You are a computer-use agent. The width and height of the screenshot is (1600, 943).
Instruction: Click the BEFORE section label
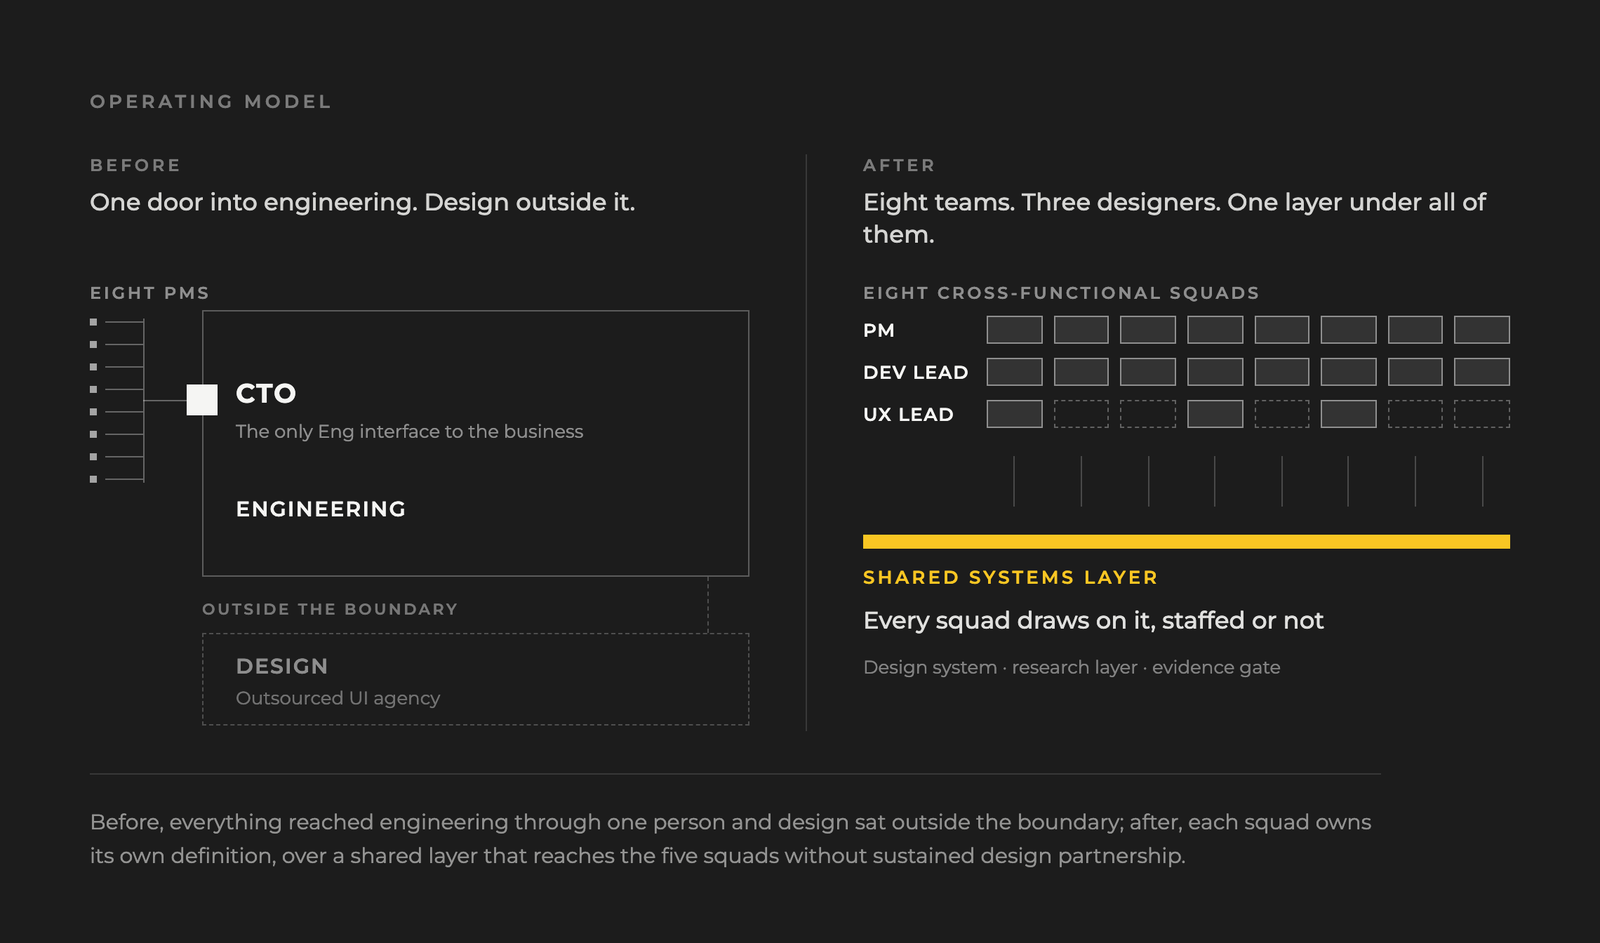[x=135, y=165]
